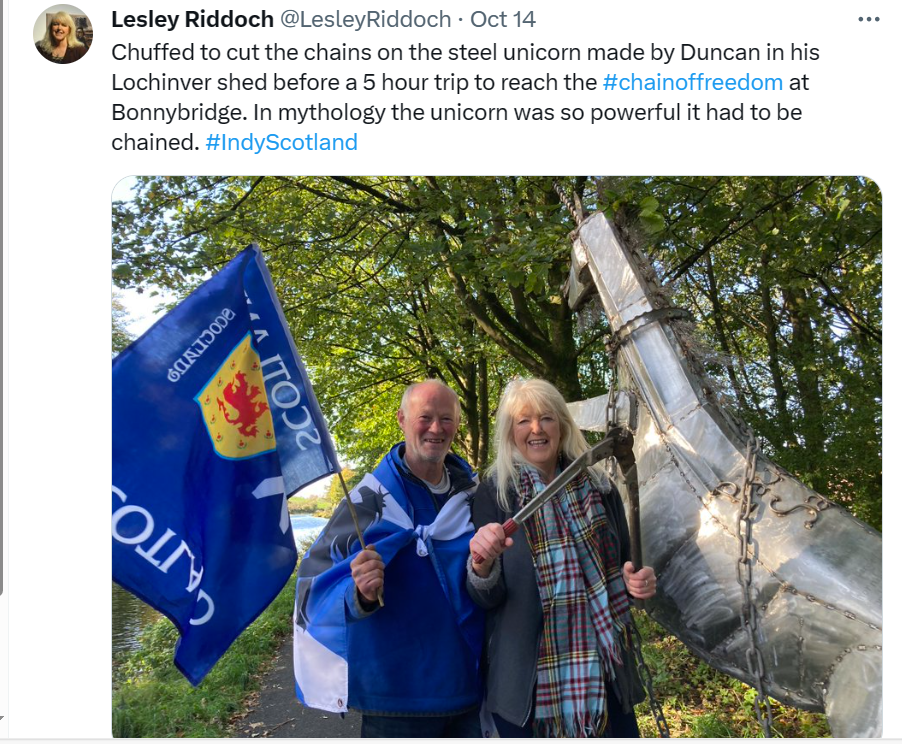This screenshot has width=902, height=744.
Task: Click the word "Bonnybridge" in the tweet
Action: (x=178, y=112)
